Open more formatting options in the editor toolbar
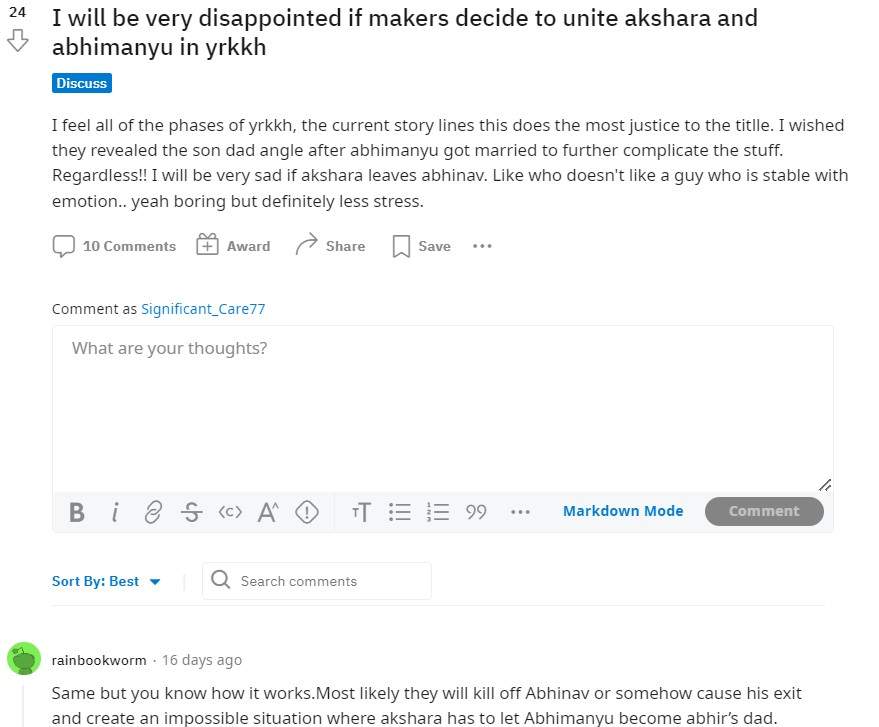879x727 pixels. coord(520,512)
